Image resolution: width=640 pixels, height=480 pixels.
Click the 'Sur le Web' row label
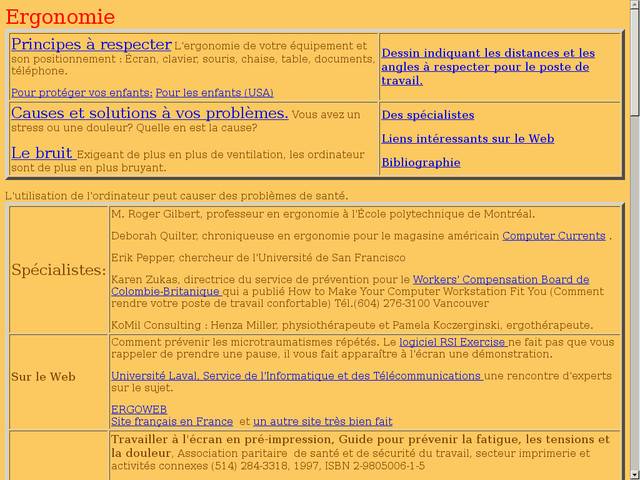click(43, 377)
